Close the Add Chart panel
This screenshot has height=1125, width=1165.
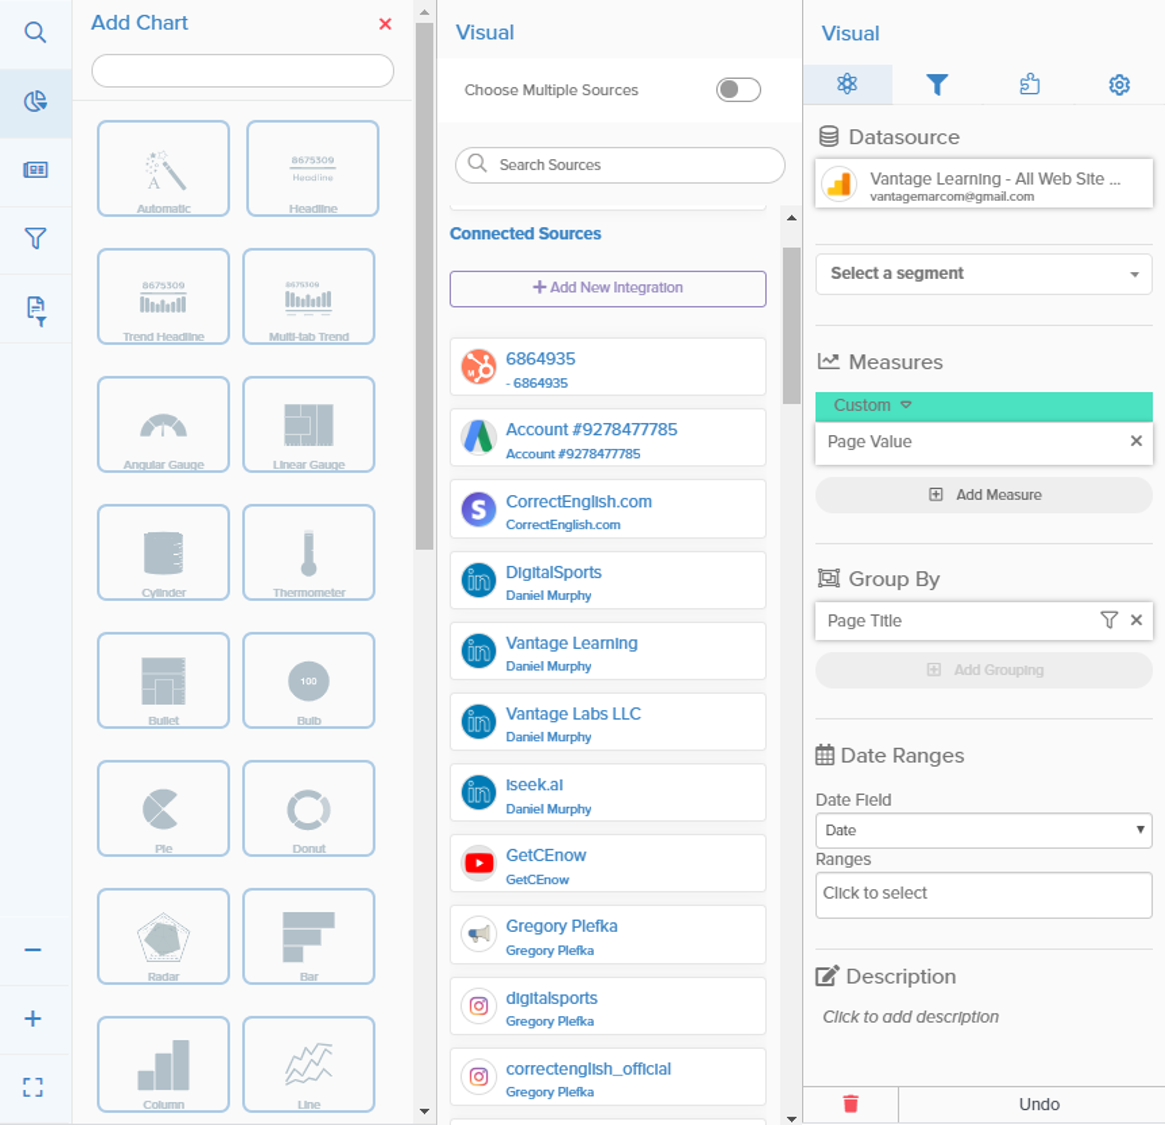(385, 24)
